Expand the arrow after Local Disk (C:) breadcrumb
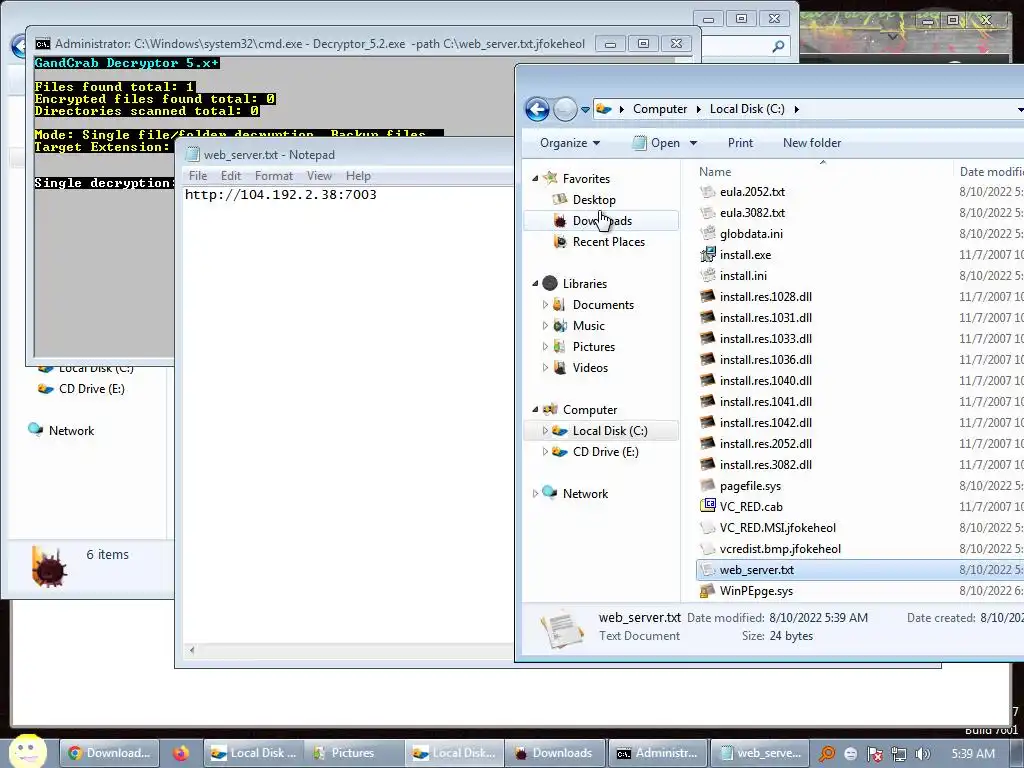This screenshot has width=1024, height=768. [x=796, y=109]
